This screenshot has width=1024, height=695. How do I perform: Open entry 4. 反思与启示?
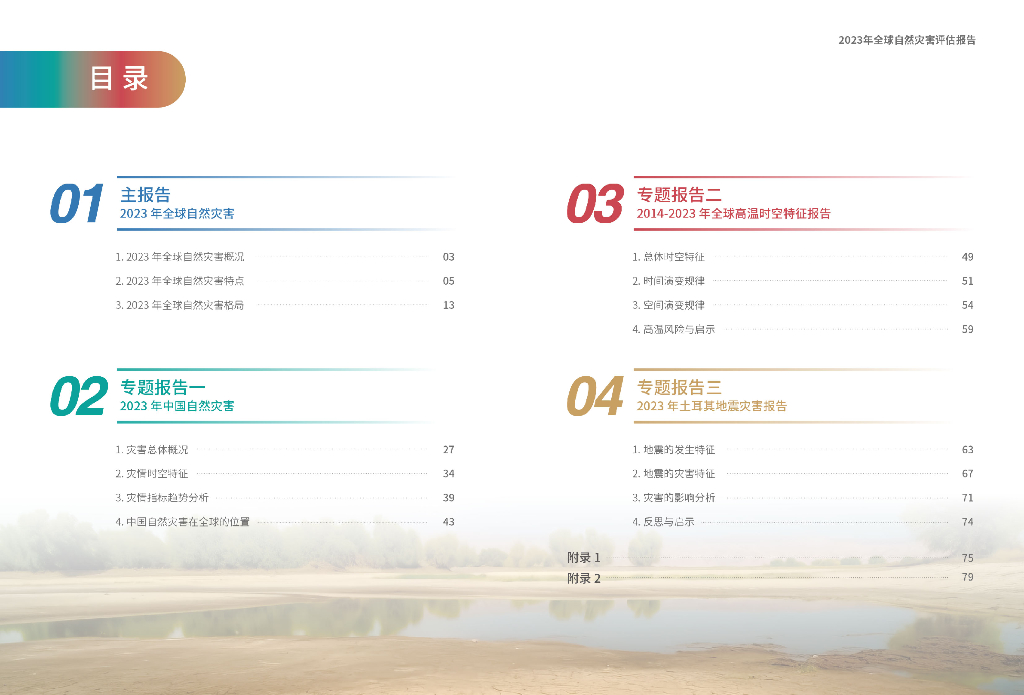pyautogui.click(x=664, y=522)
